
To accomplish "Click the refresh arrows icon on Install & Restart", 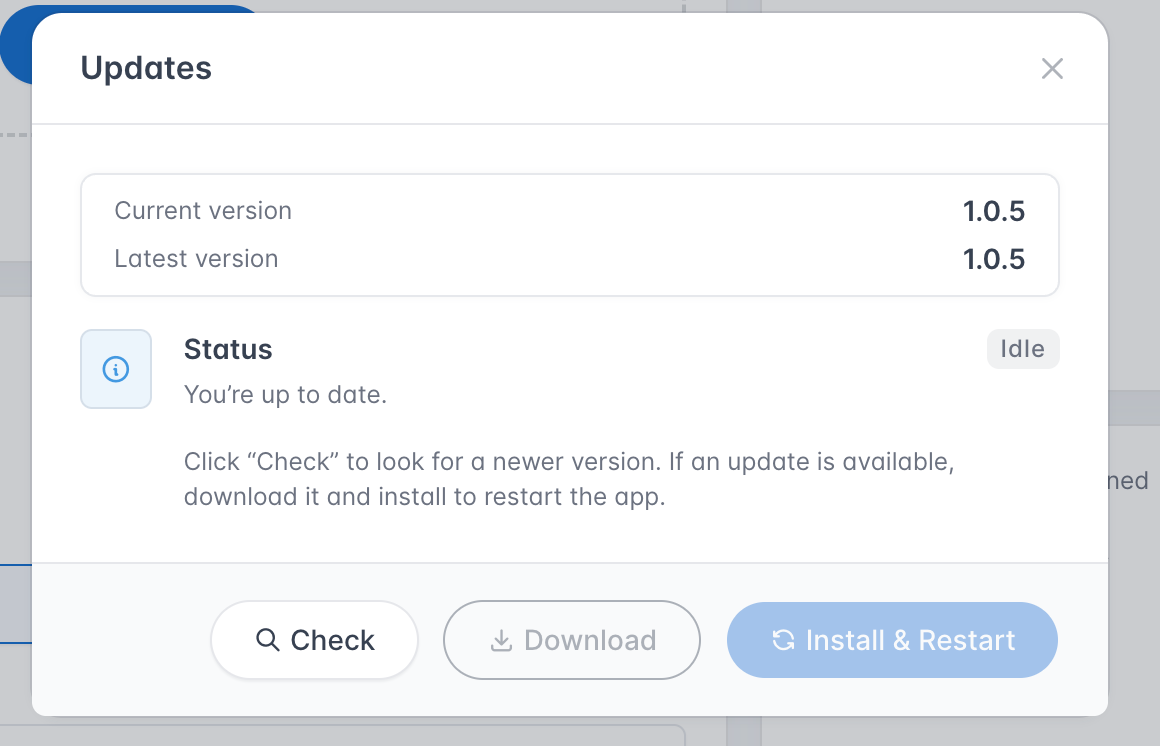I will (x=783, y=639).
